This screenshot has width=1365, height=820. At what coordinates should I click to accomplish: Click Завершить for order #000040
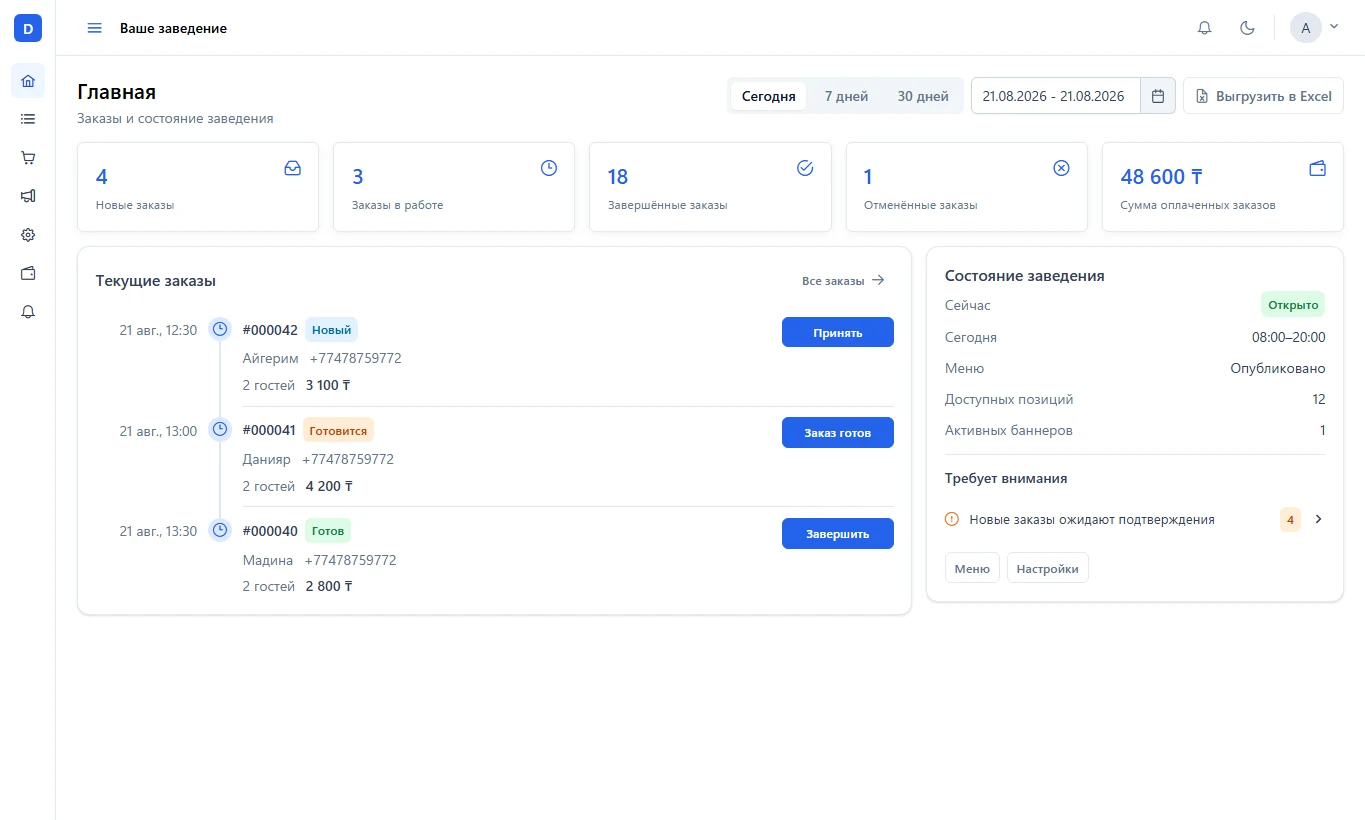pos(838,533)
